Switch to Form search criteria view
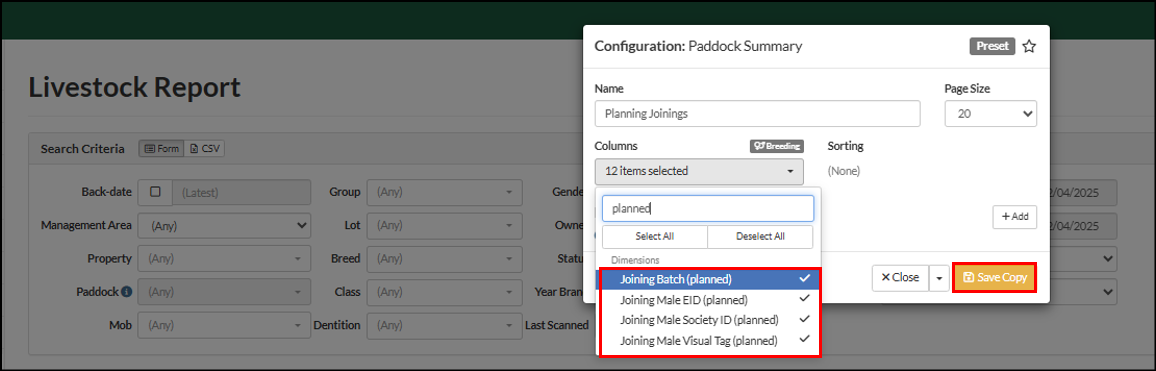 point(161,148)
